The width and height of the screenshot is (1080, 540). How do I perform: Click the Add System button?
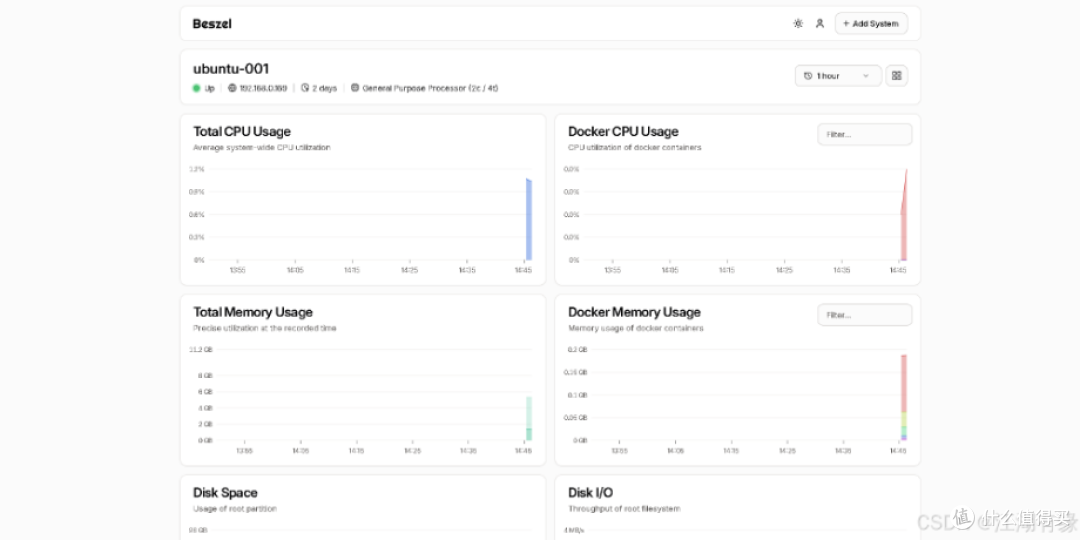pos(871,23)
